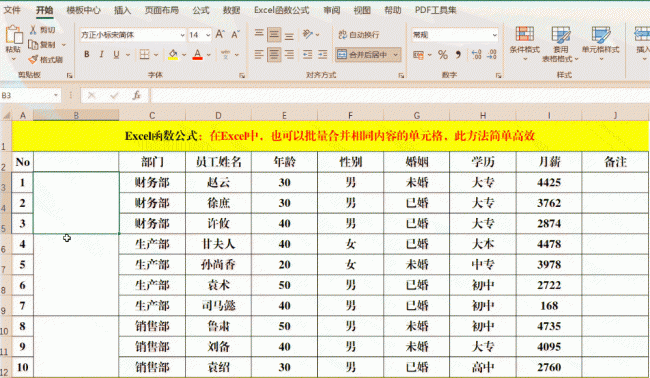Click the phonetic guide icon

click(226, 54)
